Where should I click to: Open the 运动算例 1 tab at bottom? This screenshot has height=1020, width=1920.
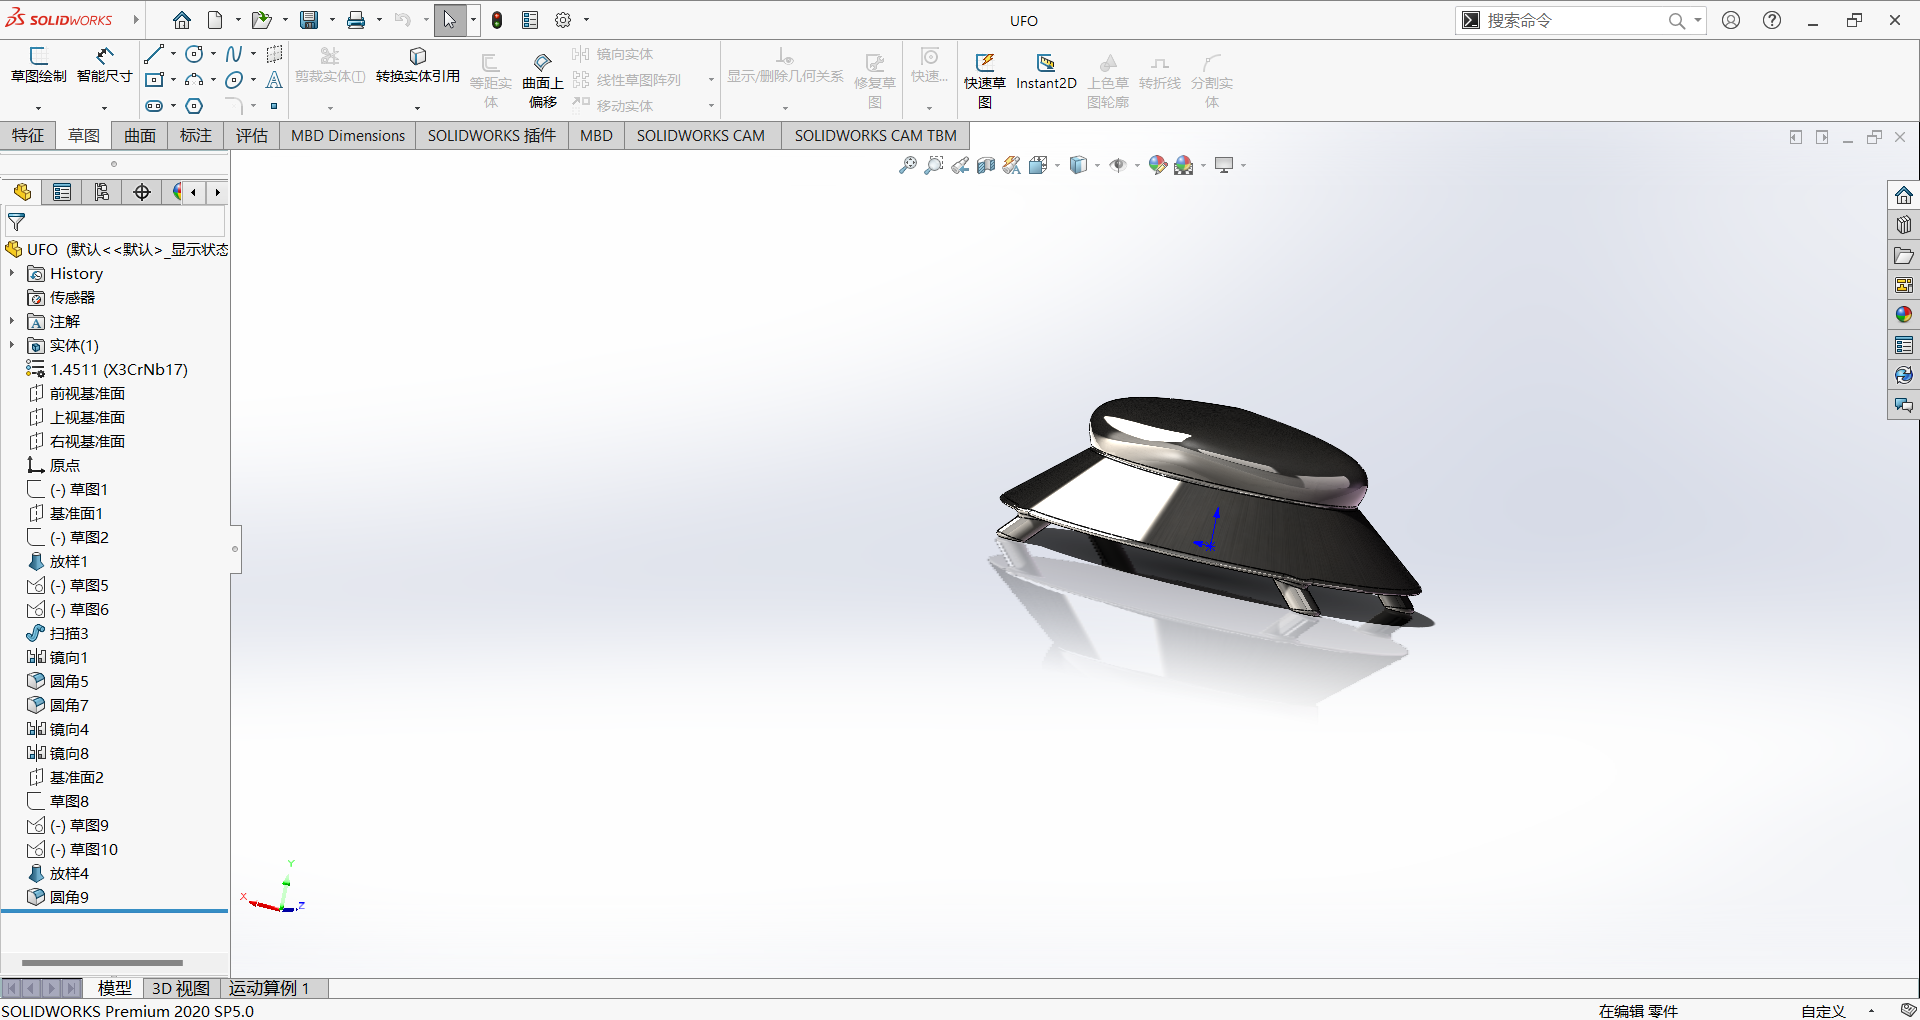pos(267,988)
